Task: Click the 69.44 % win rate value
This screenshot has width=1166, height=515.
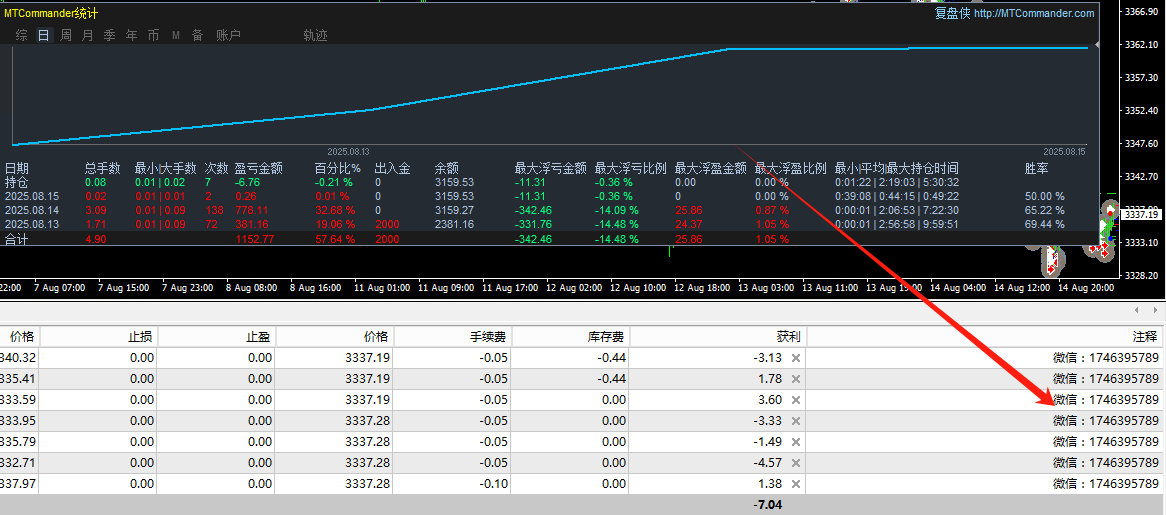Action: coord(1045,224)
